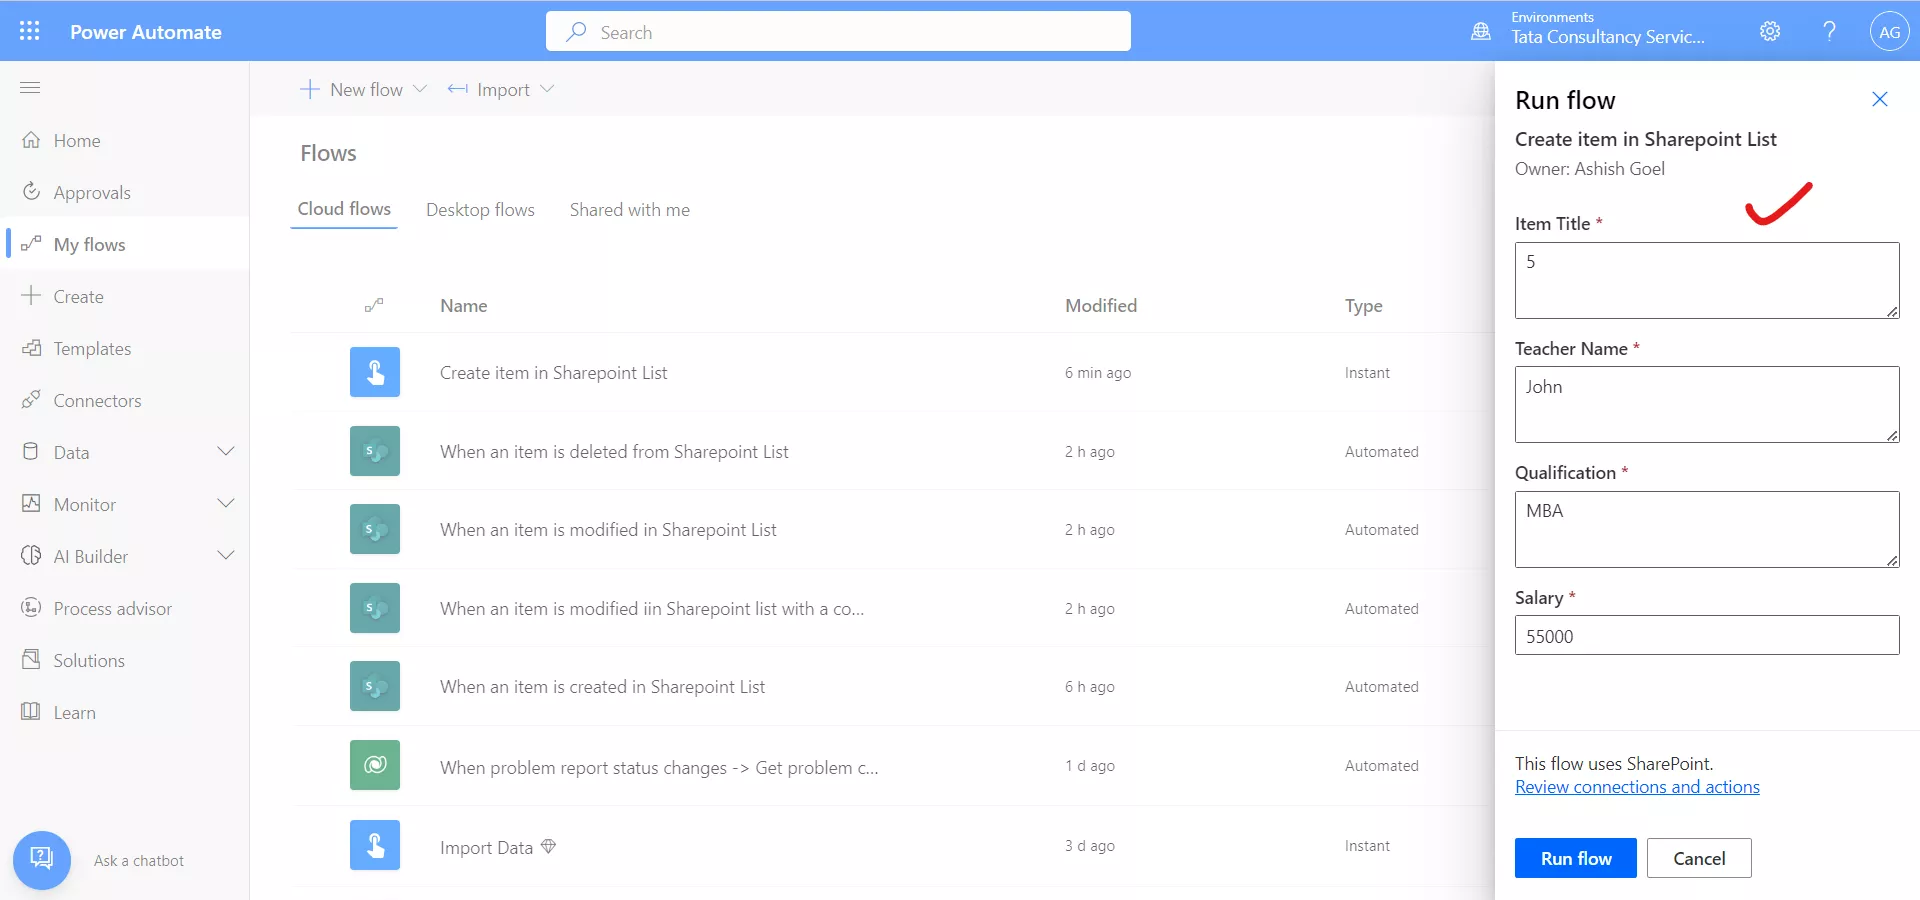The width and height of the screenshot is (1920, 900).
Task: Open the When an item is created flow
Action: click(x=602, y=686)
